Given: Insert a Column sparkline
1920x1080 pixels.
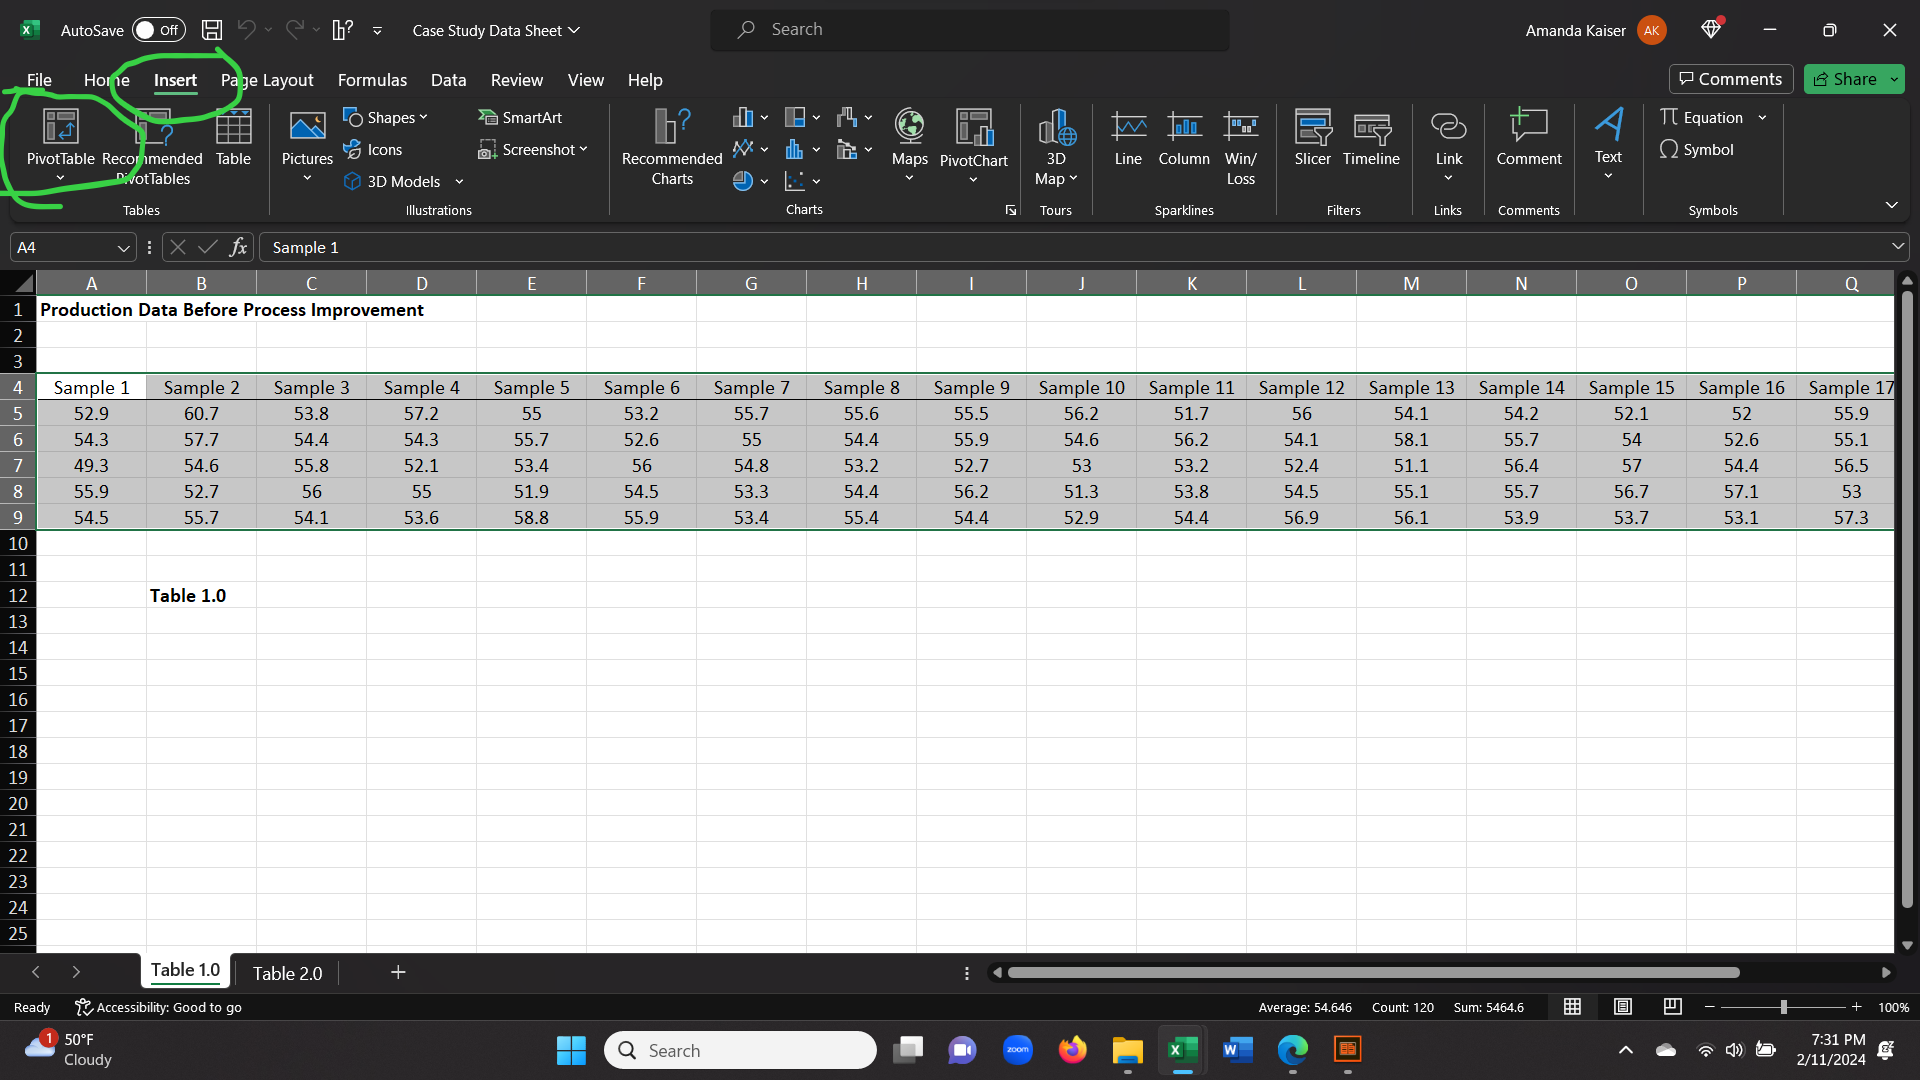Looking at the screenshot, I should [x=1184, y=138].
